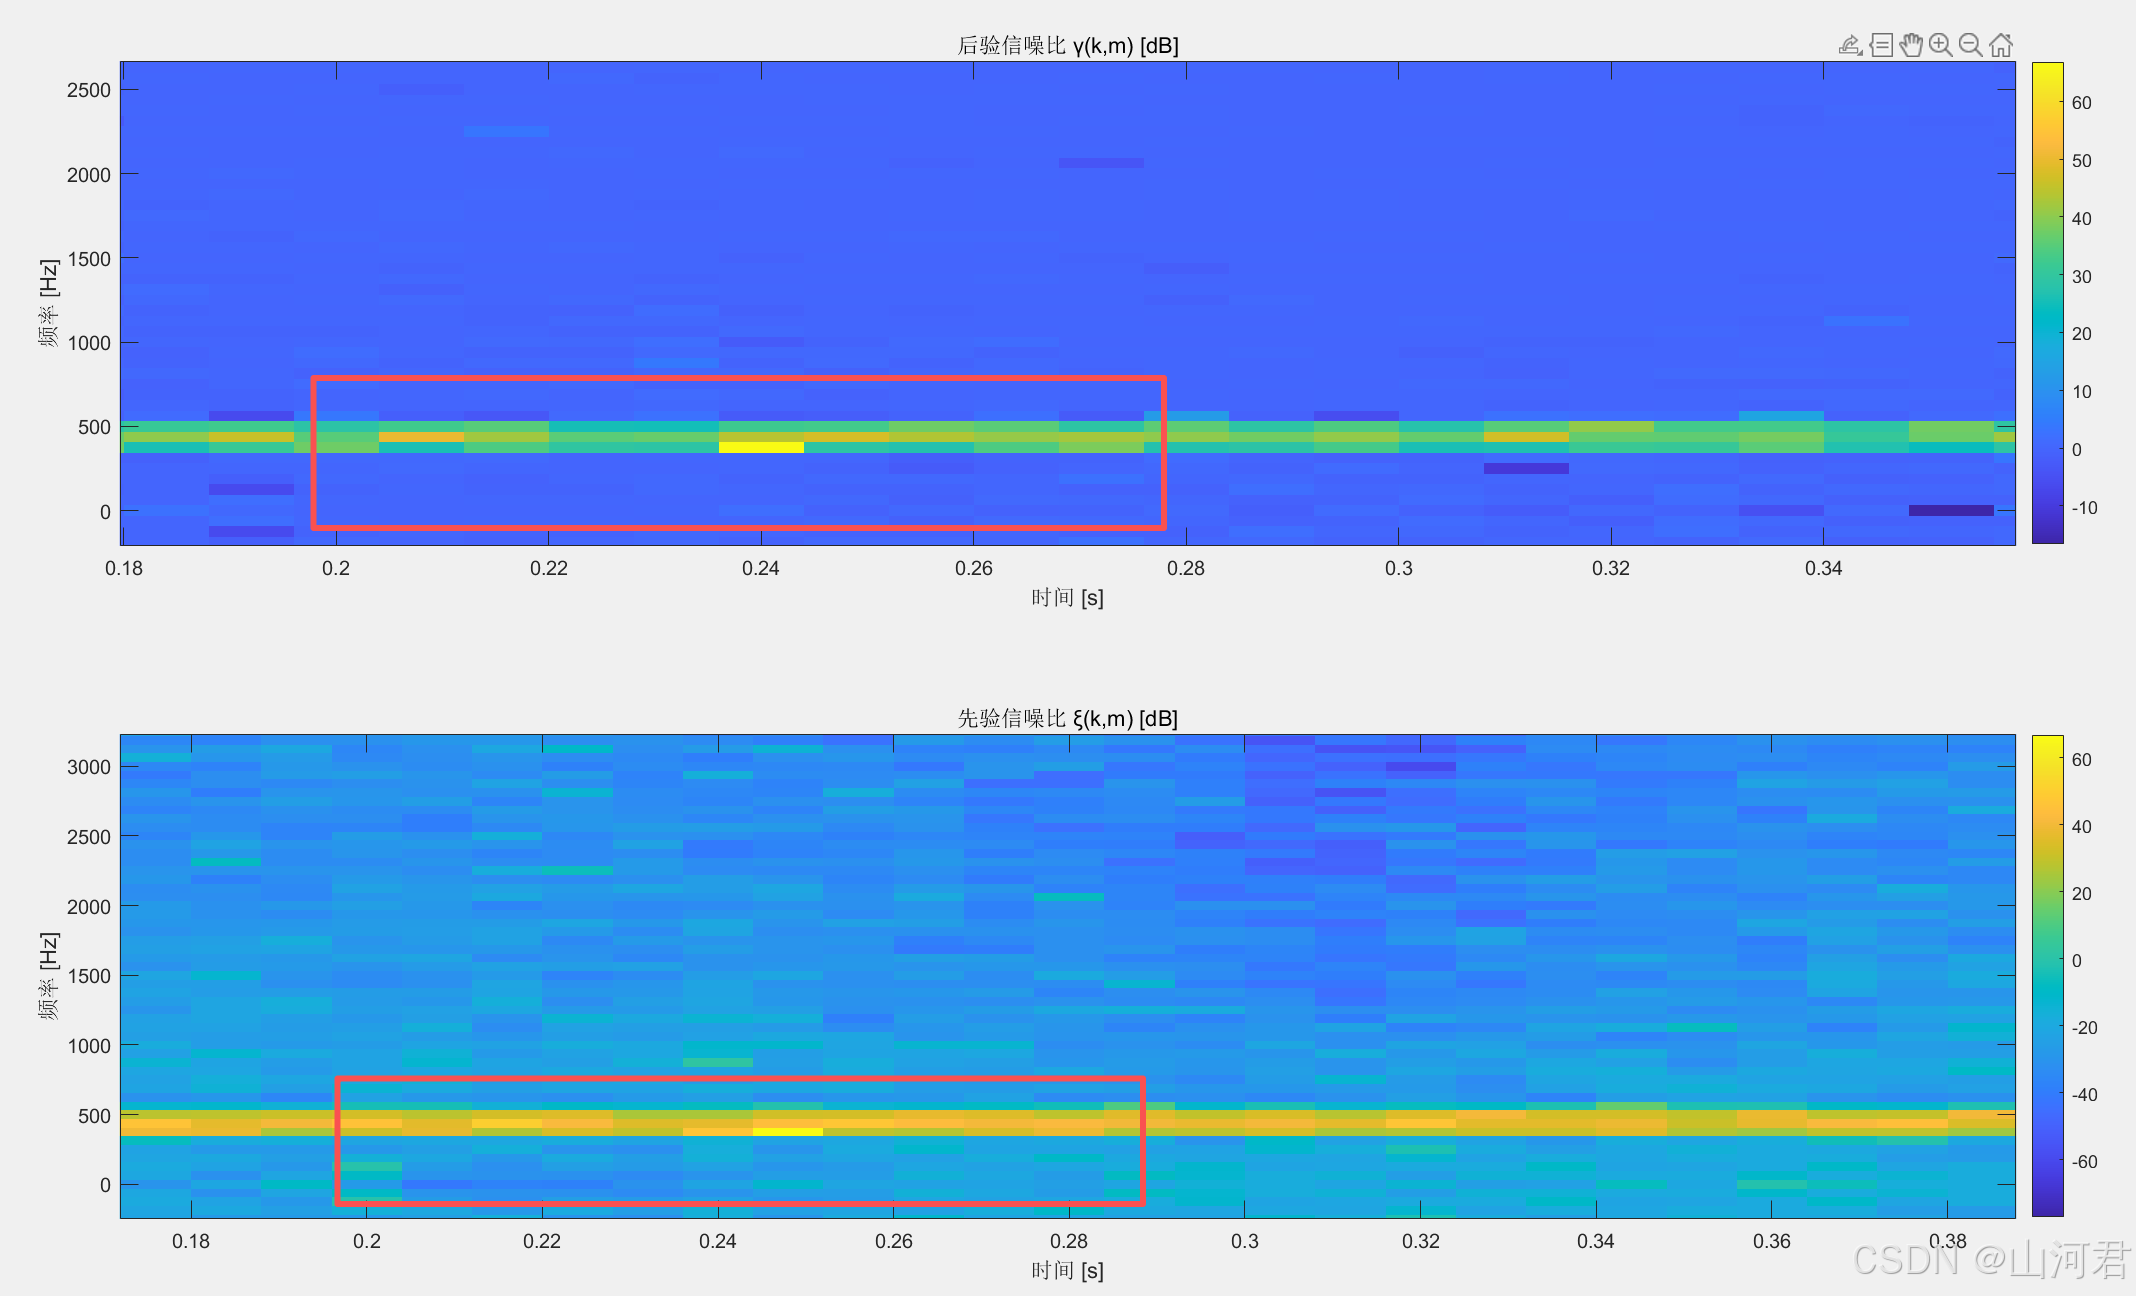The width and height of the screenshot is (2136, 1296).
Task: Click the bottom plot's 时间 [s] label
Action: tap(1067, 1270)
